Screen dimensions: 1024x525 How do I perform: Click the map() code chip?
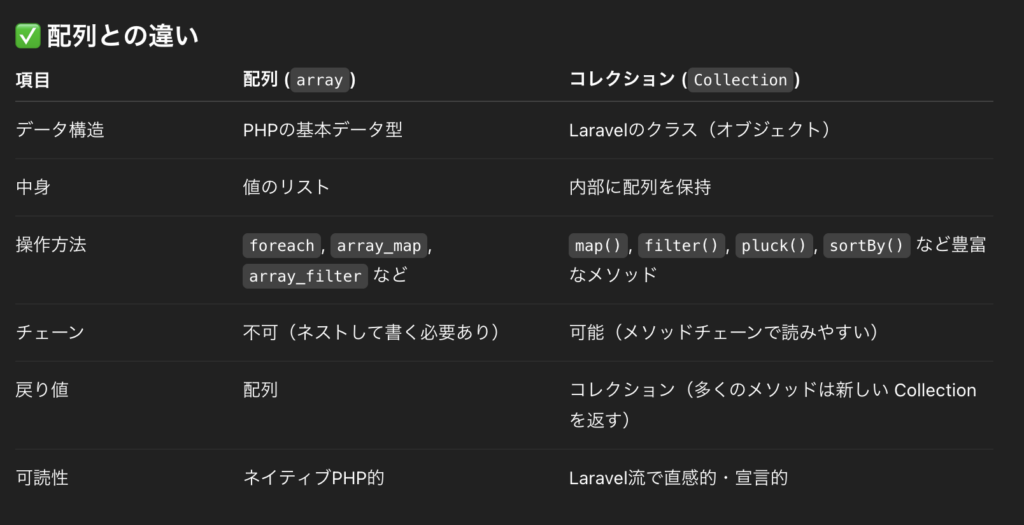point(598,246)
